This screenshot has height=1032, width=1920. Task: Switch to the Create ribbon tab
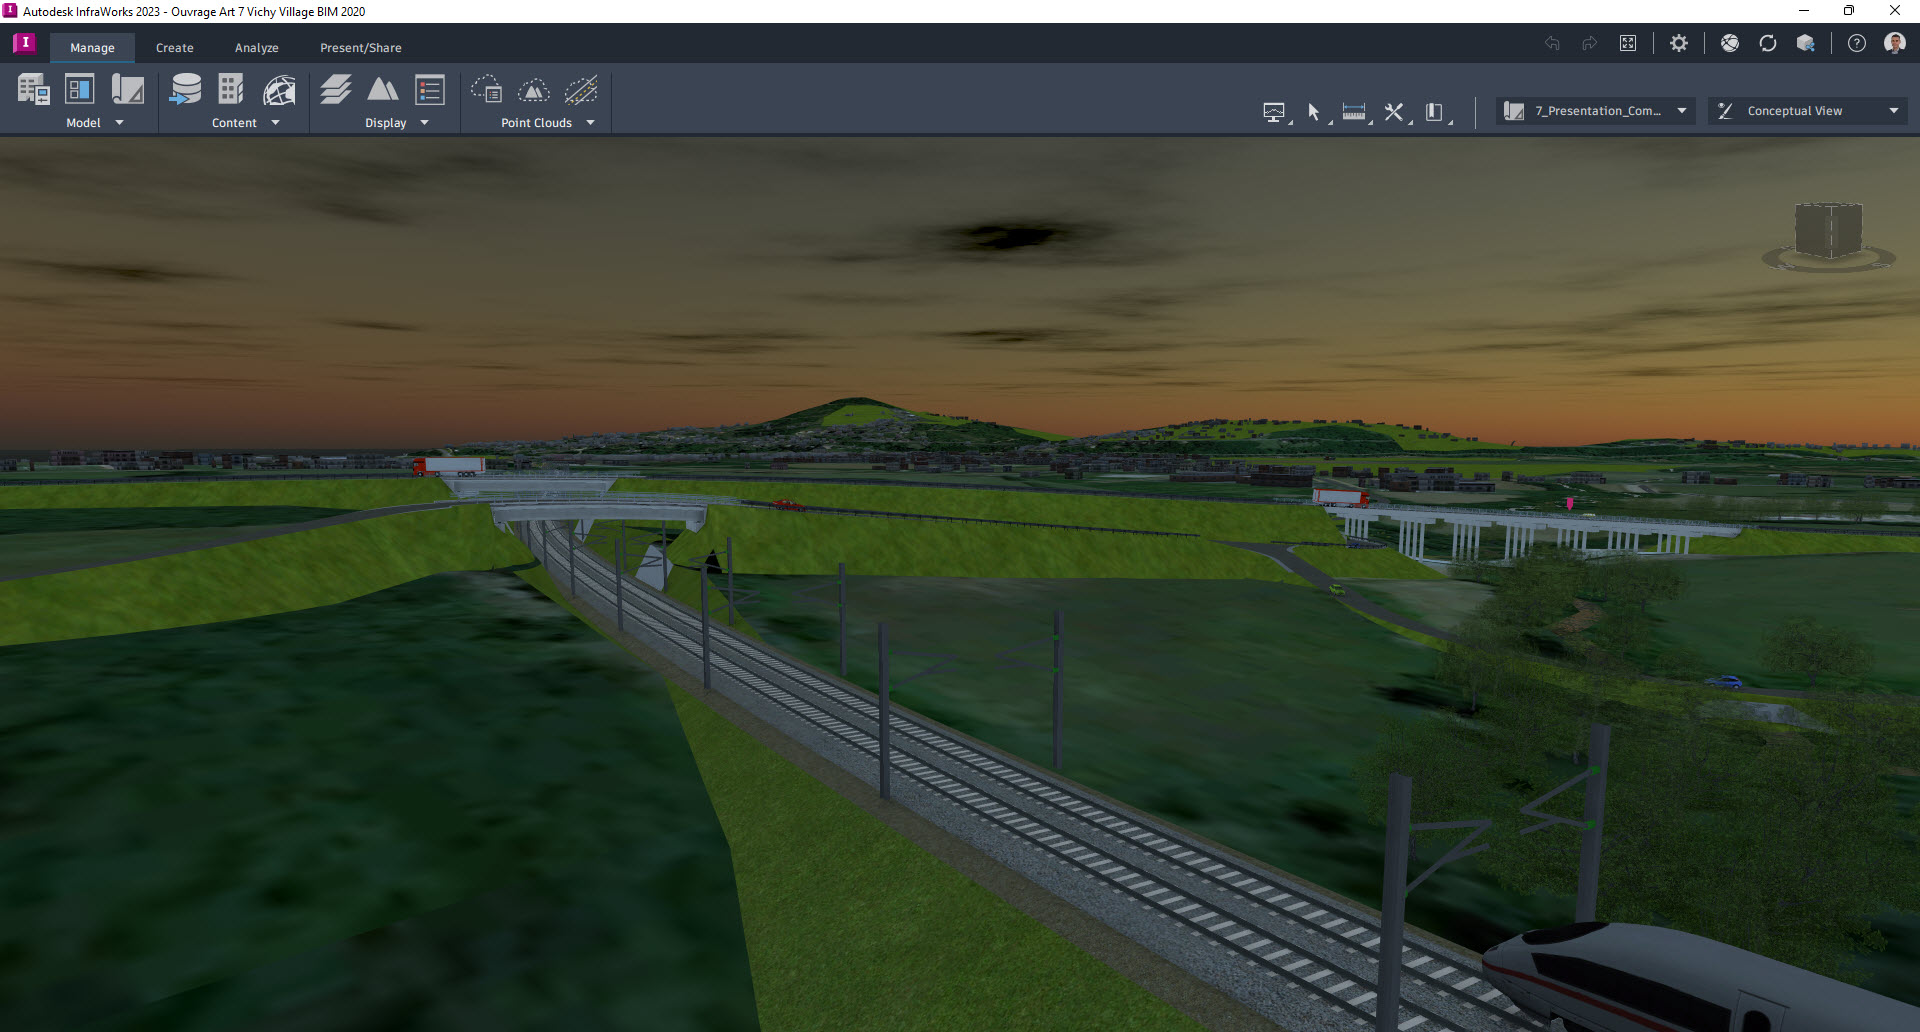[x=174, y=47]
